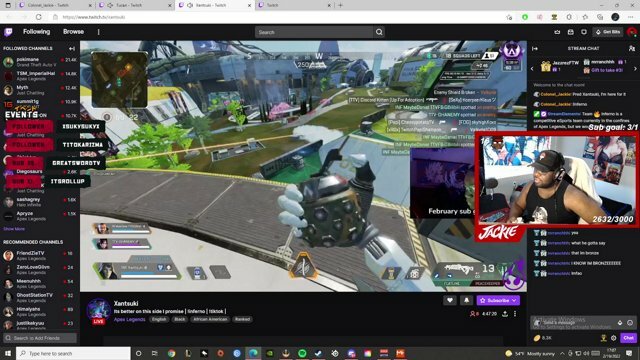
Task: Click the Chat send button
Action: tap(629, 338)
